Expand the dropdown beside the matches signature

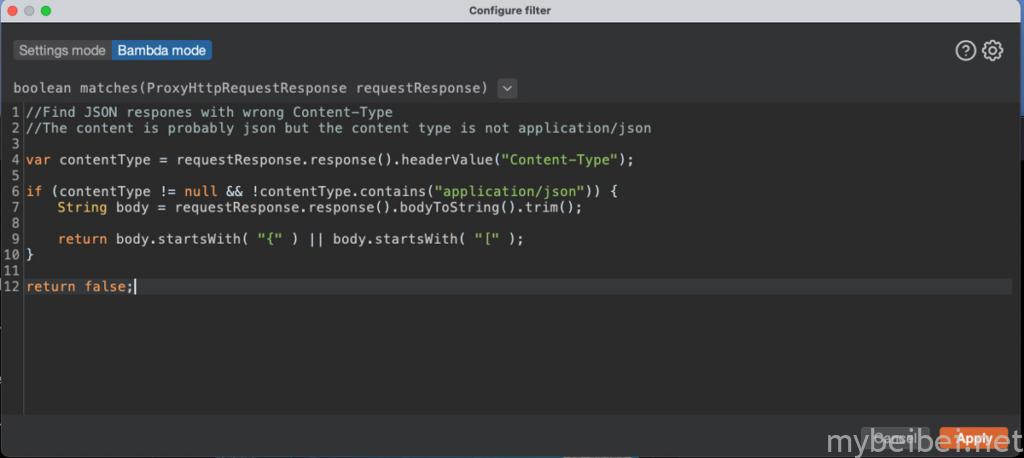(x=507, y=88)
